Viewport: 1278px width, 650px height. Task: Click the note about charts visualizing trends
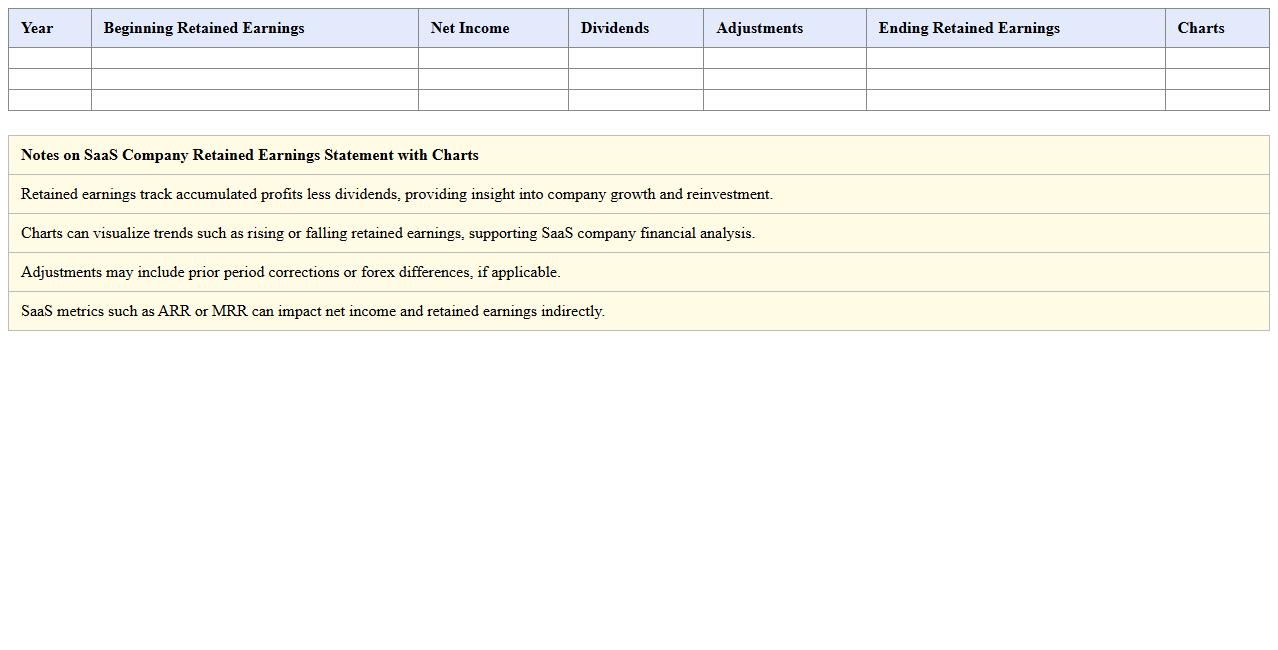[x=388, y=233]
